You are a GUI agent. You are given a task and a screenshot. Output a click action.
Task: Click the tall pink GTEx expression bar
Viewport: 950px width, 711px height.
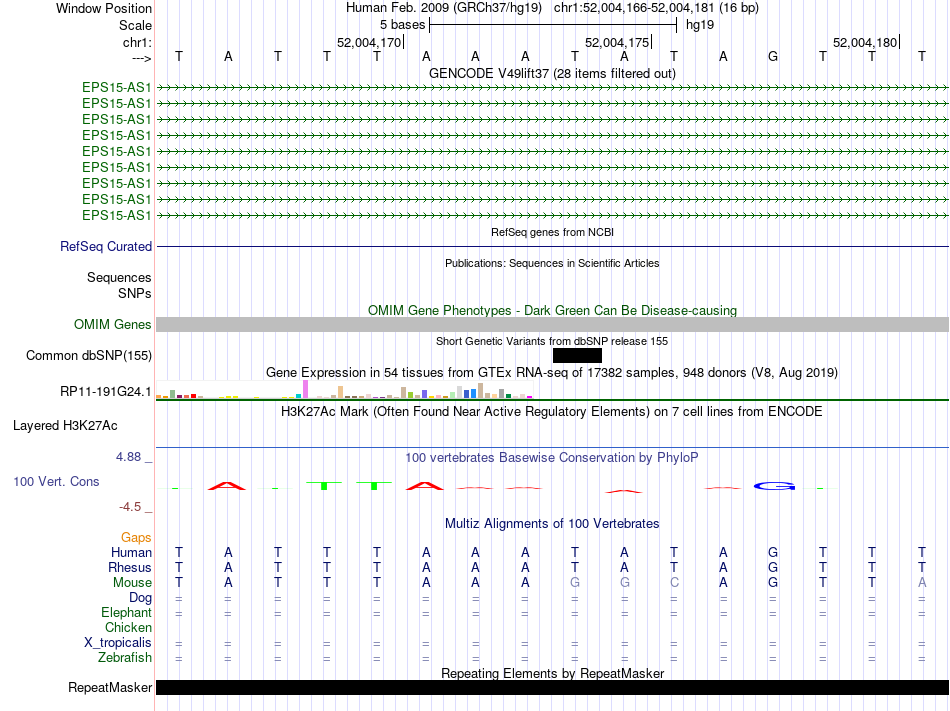[x=306, y=389]
